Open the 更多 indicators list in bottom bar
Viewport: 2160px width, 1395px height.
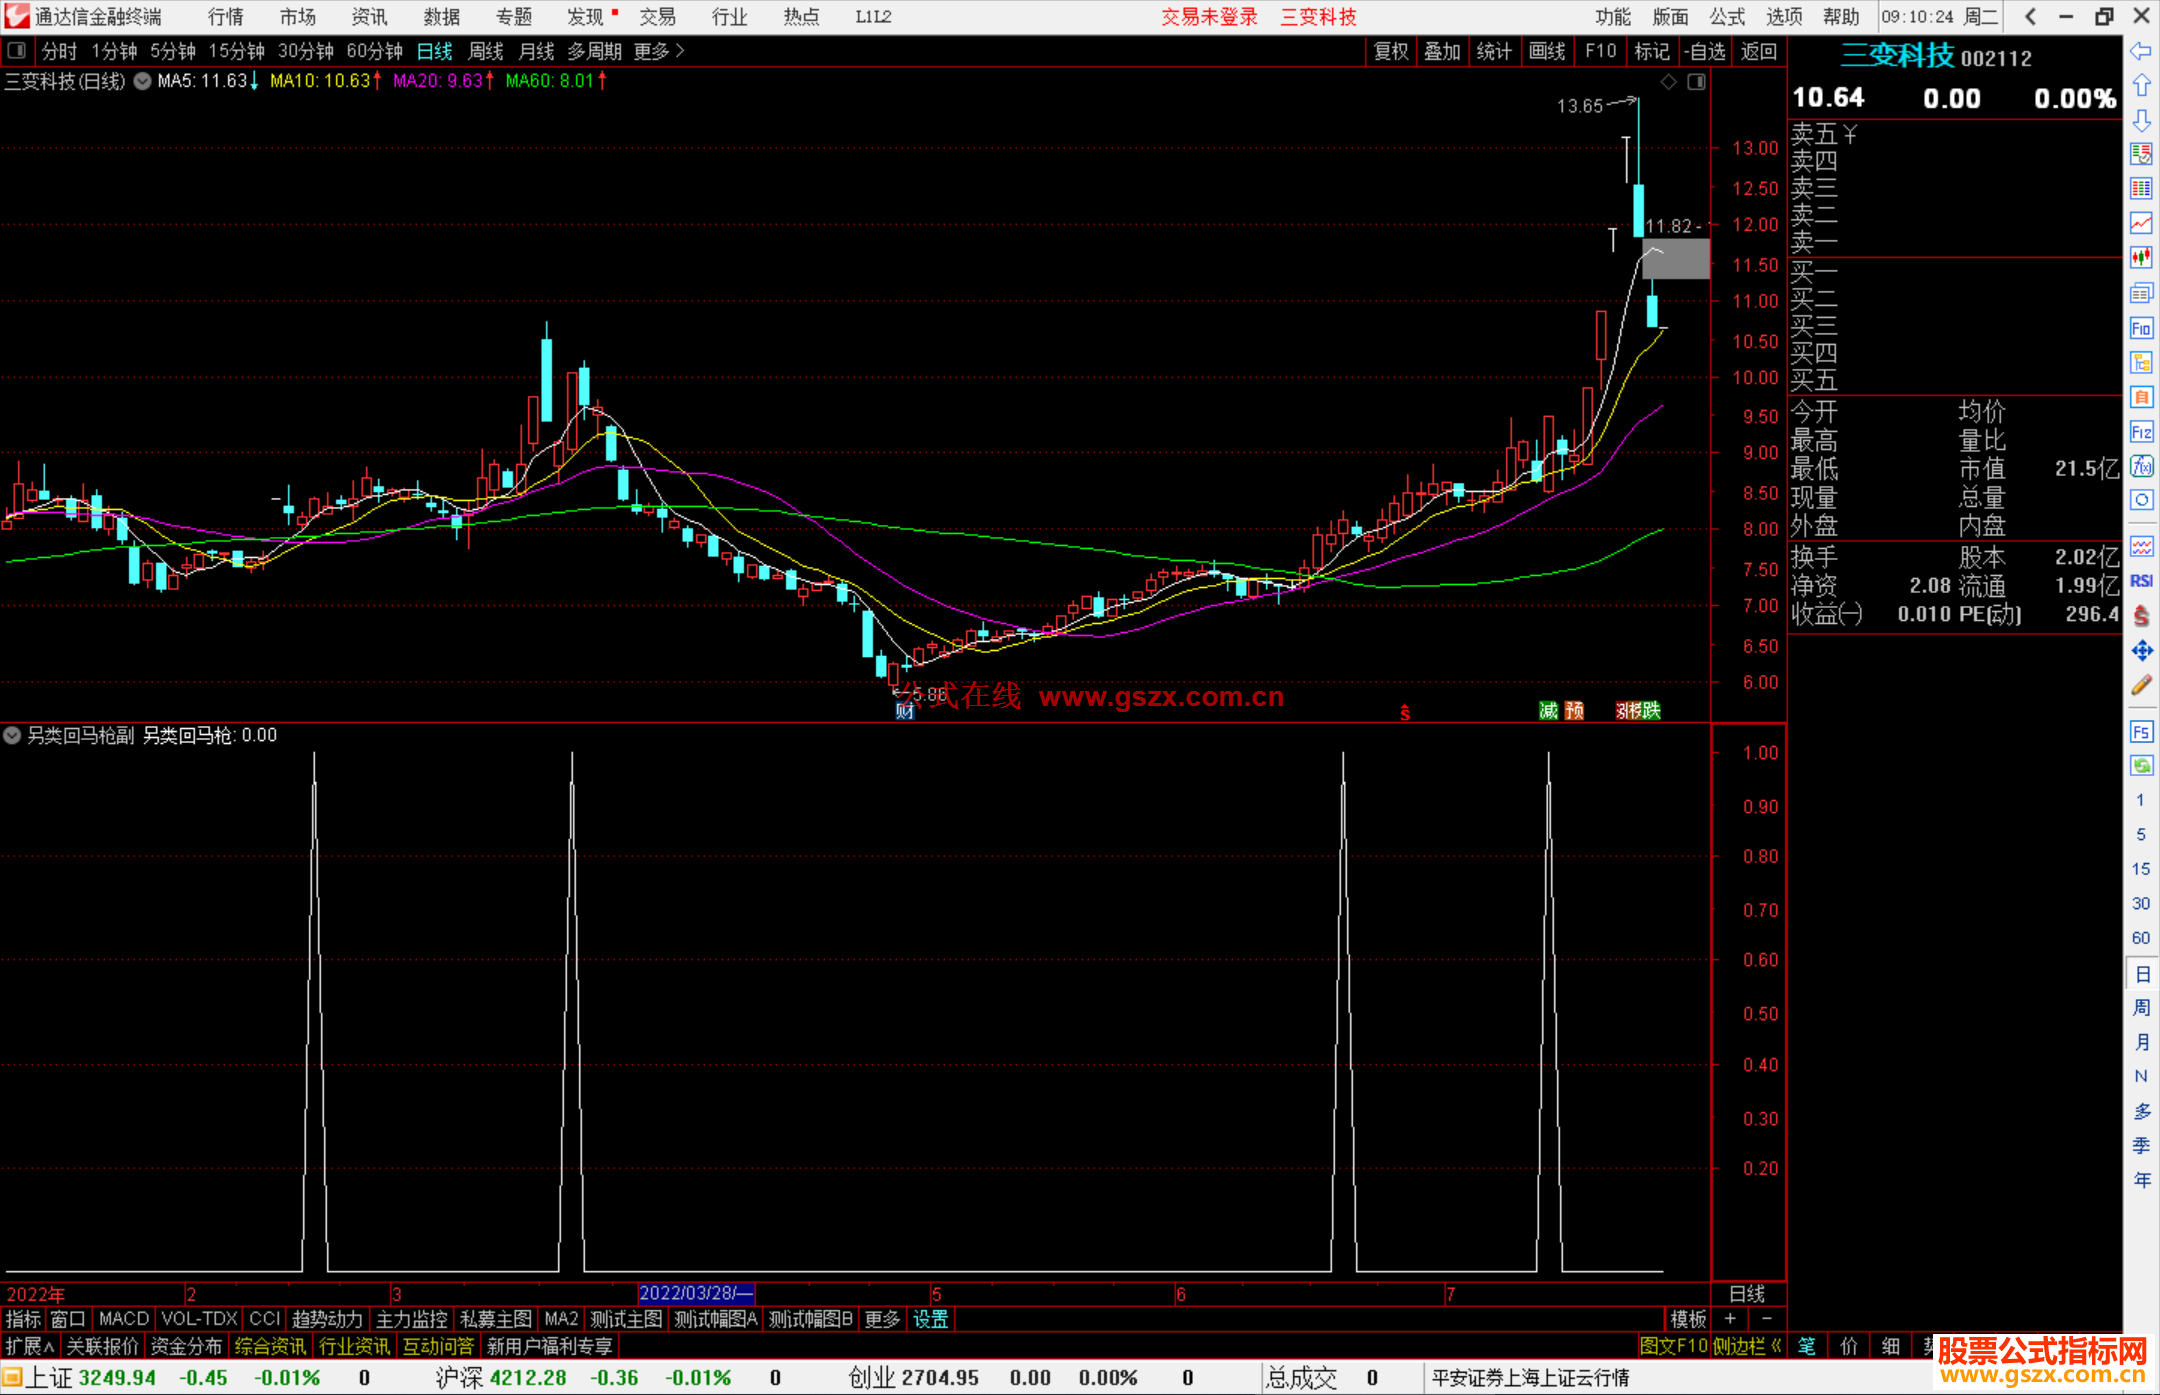point(881,1319)
